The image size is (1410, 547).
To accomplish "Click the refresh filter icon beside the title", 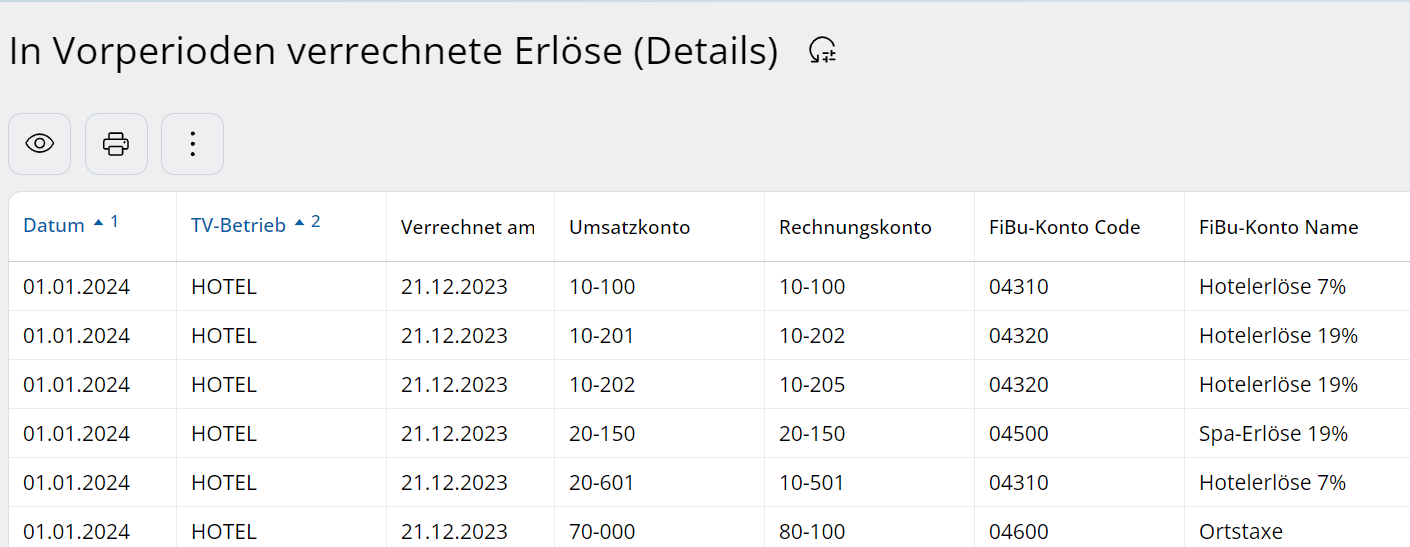I will [822, 51].
